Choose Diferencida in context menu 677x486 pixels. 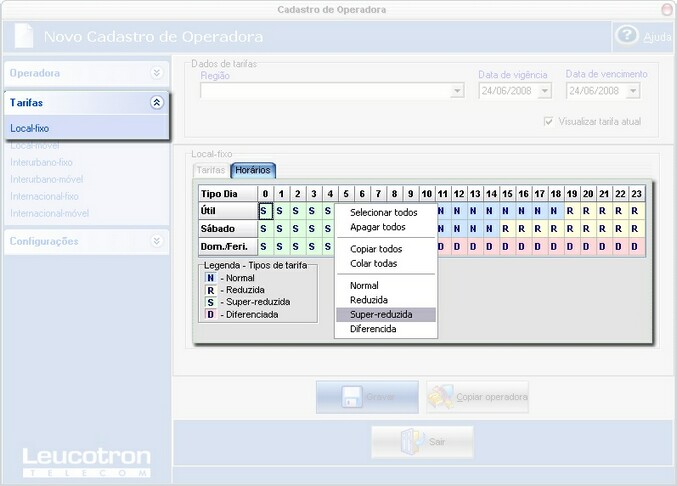(x=373, y=329)
